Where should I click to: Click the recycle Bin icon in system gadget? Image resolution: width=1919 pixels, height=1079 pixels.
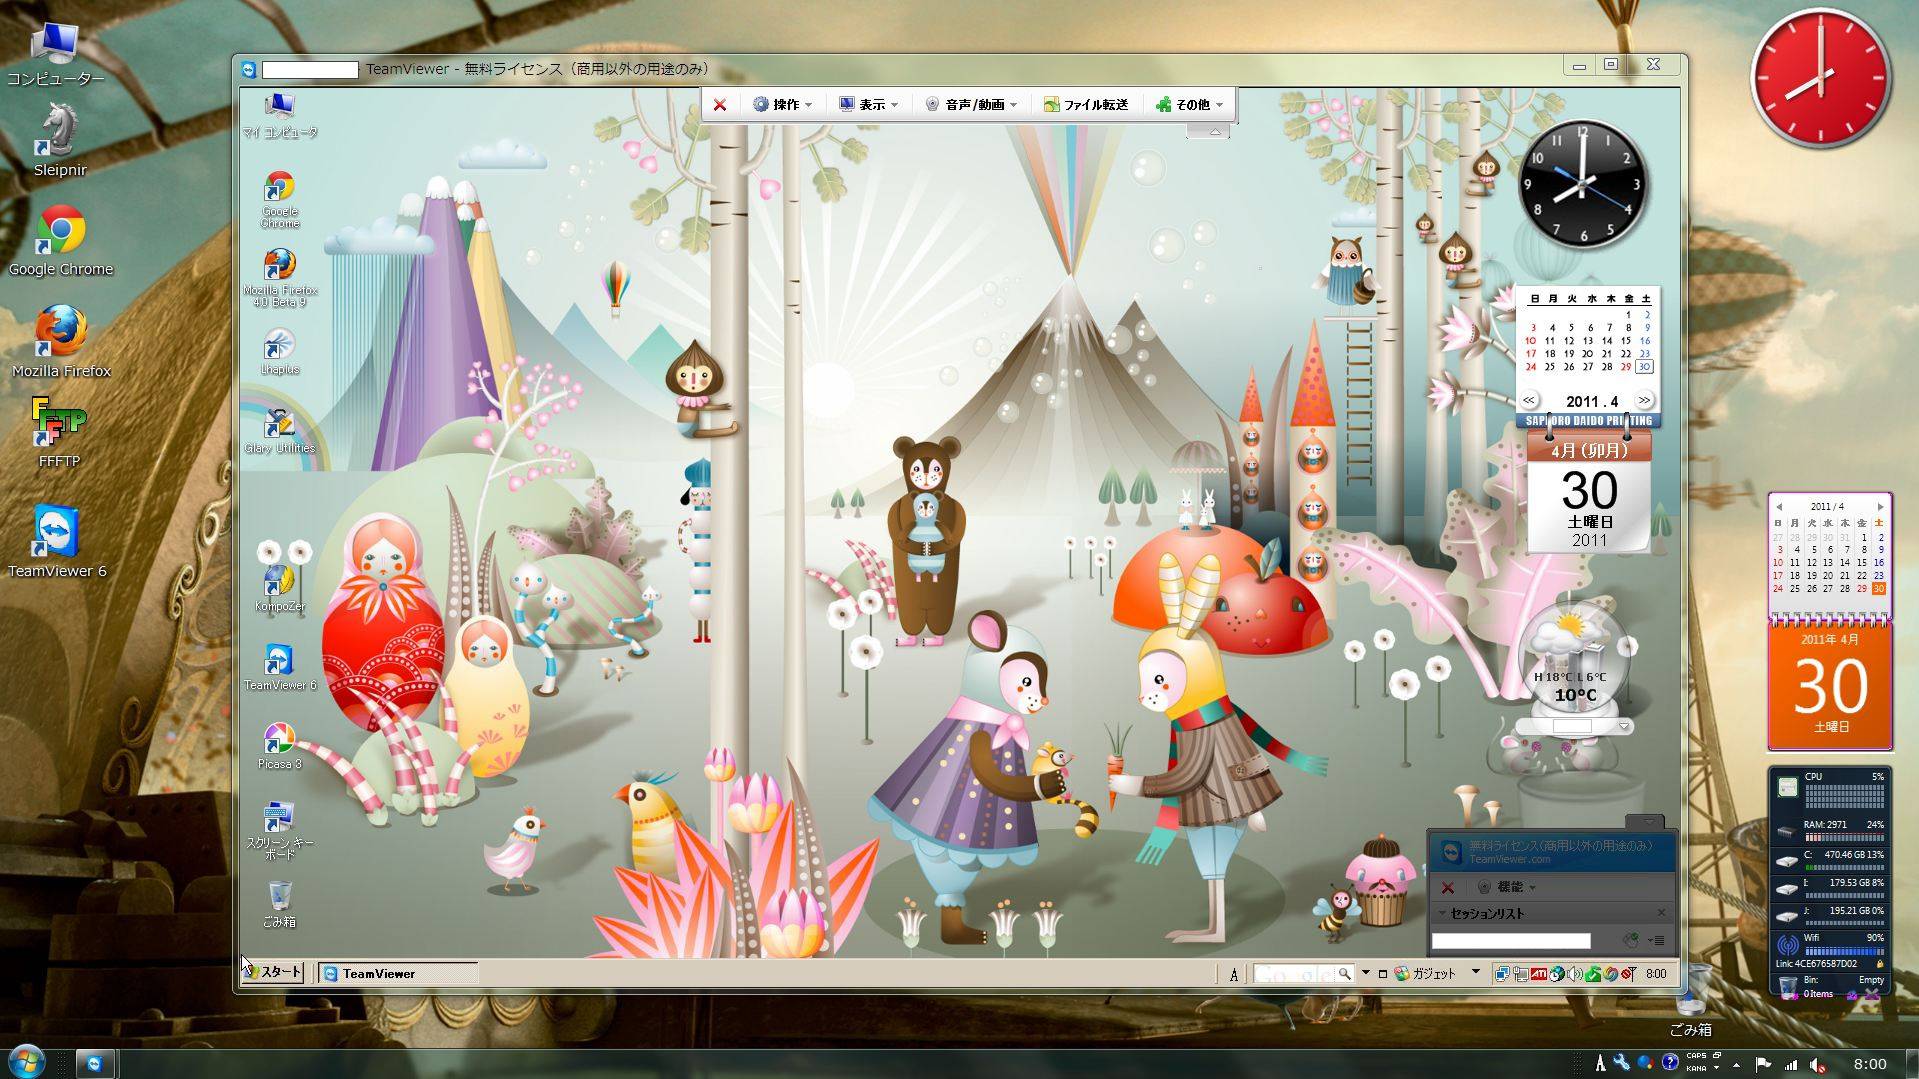point(1787,987)
